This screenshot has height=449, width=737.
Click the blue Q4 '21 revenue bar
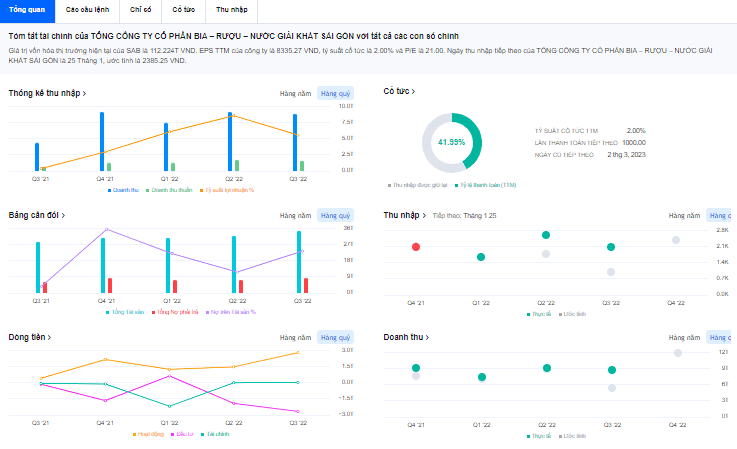(x=102, y=142)
